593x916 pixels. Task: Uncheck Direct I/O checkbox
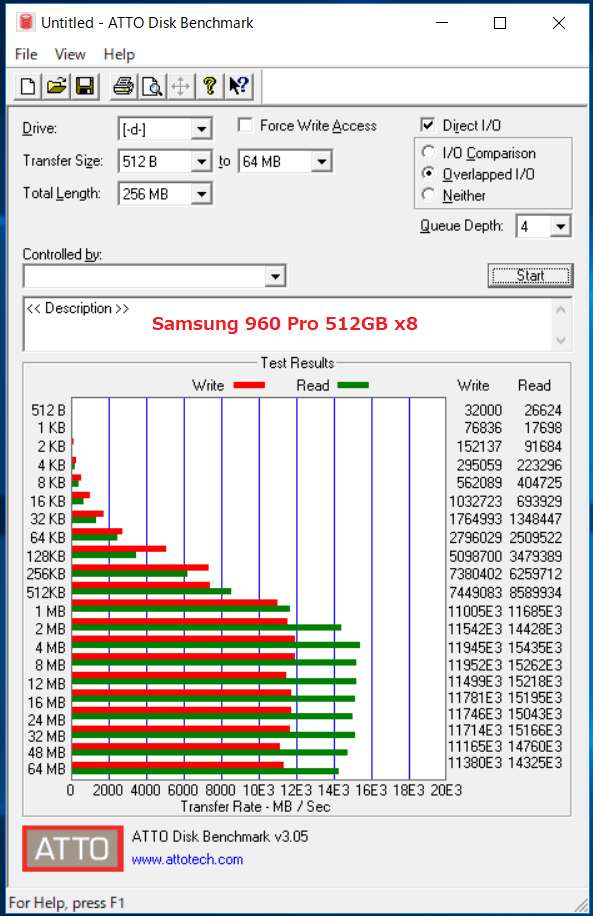point(428,125)
